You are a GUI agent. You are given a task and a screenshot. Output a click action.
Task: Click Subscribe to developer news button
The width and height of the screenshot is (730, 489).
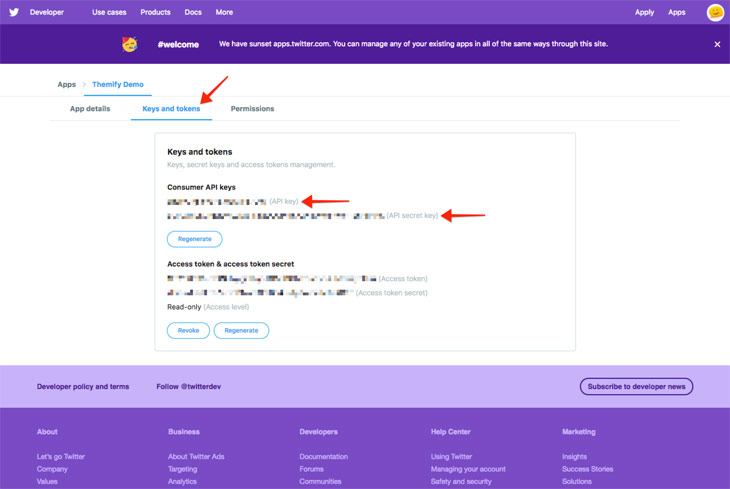(x=636, y=387)
